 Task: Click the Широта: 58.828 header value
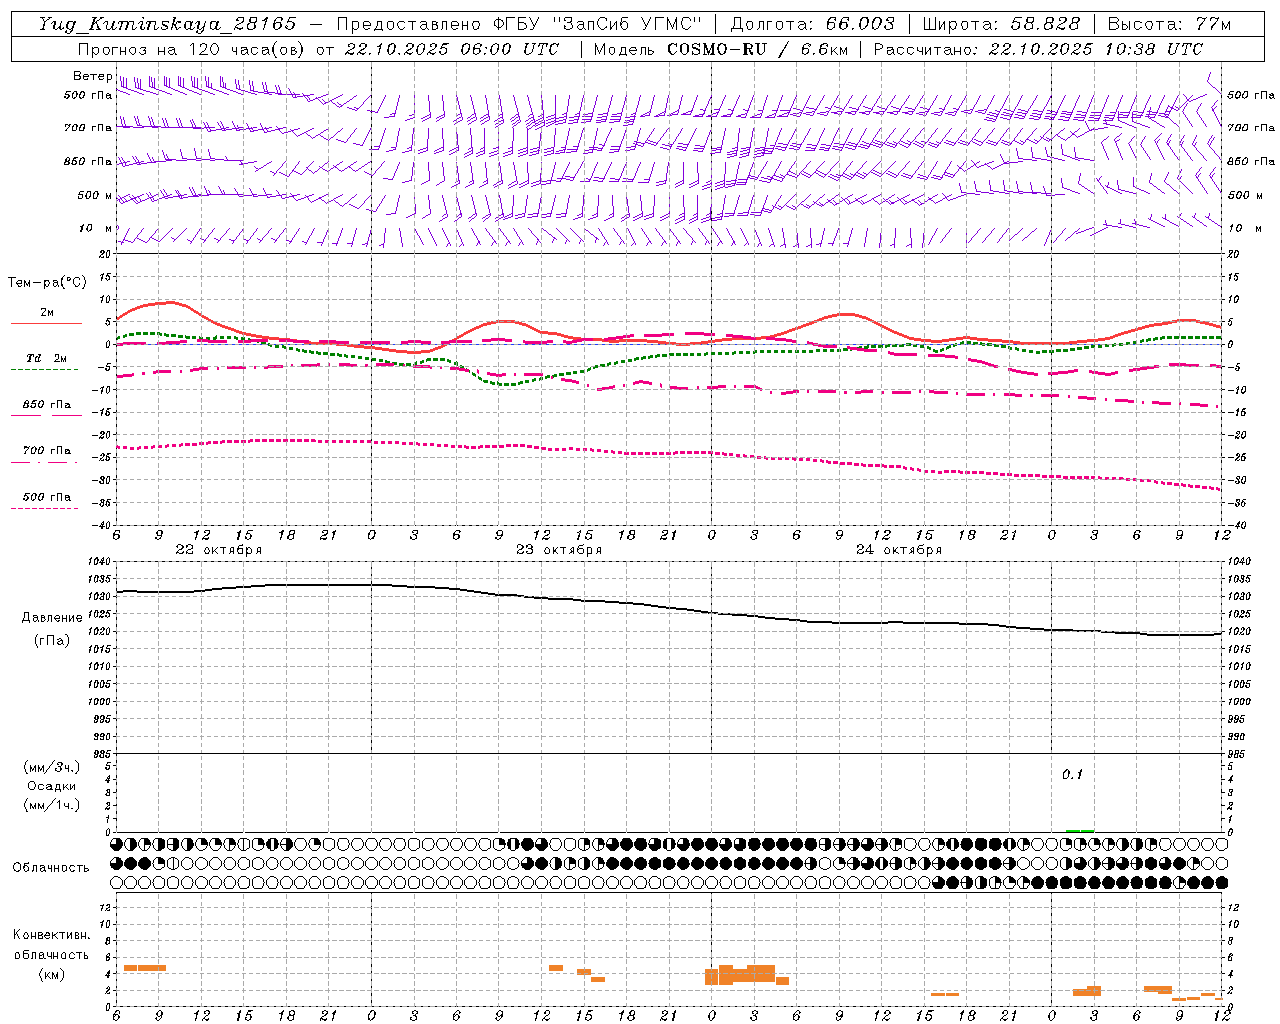(x=1001, y=24)
